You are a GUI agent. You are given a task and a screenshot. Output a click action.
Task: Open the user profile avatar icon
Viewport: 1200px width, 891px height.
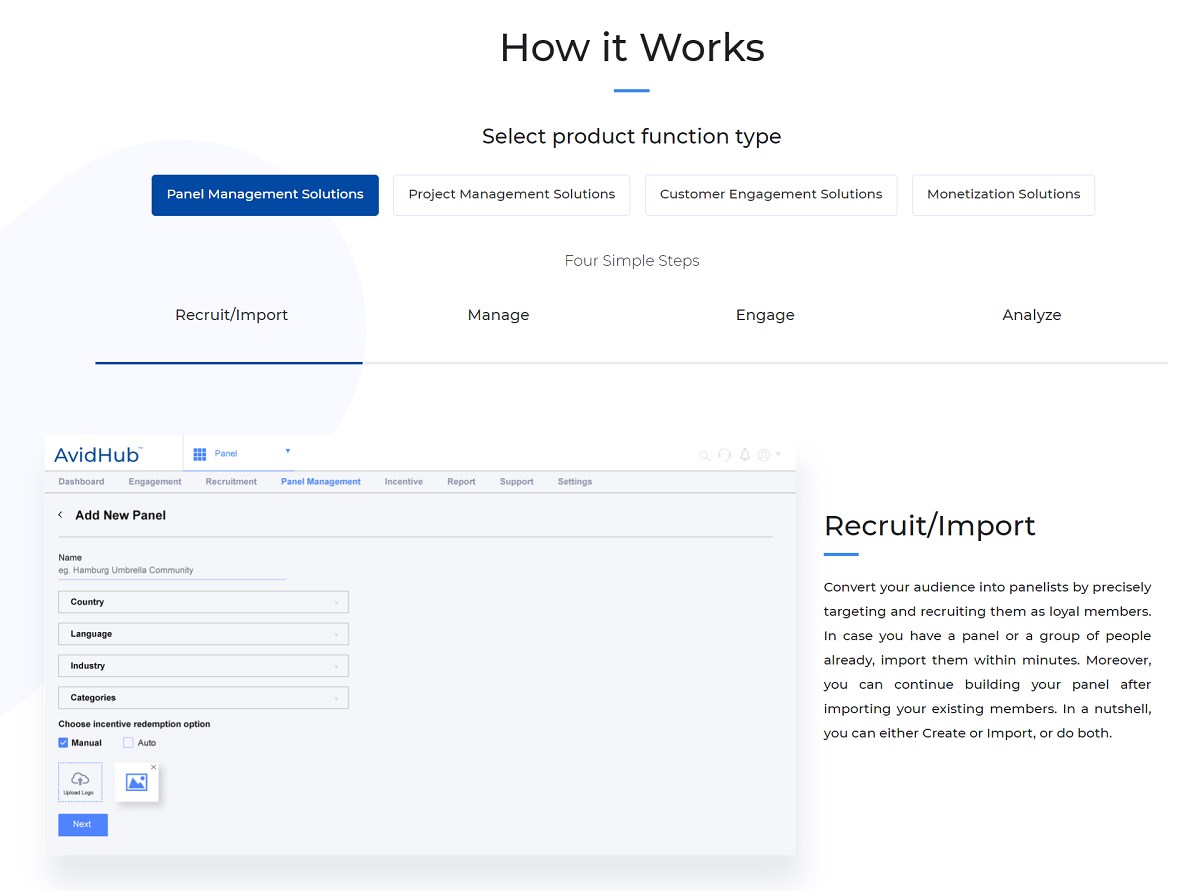point(764,455)
